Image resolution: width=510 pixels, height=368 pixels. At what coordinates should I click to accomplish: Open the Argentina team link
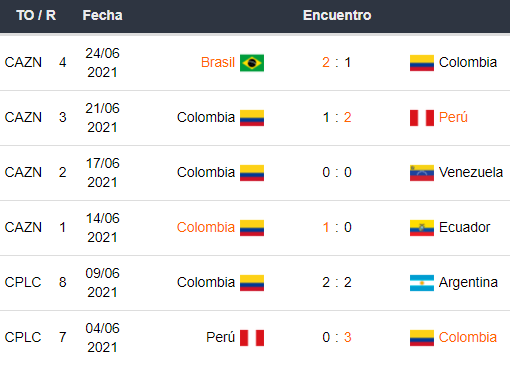(x=468, y=283)
